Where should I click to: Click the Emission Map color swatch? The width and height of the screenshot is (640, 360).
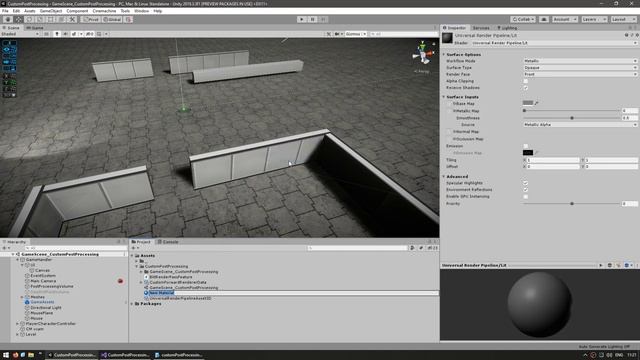click(528, 153)
